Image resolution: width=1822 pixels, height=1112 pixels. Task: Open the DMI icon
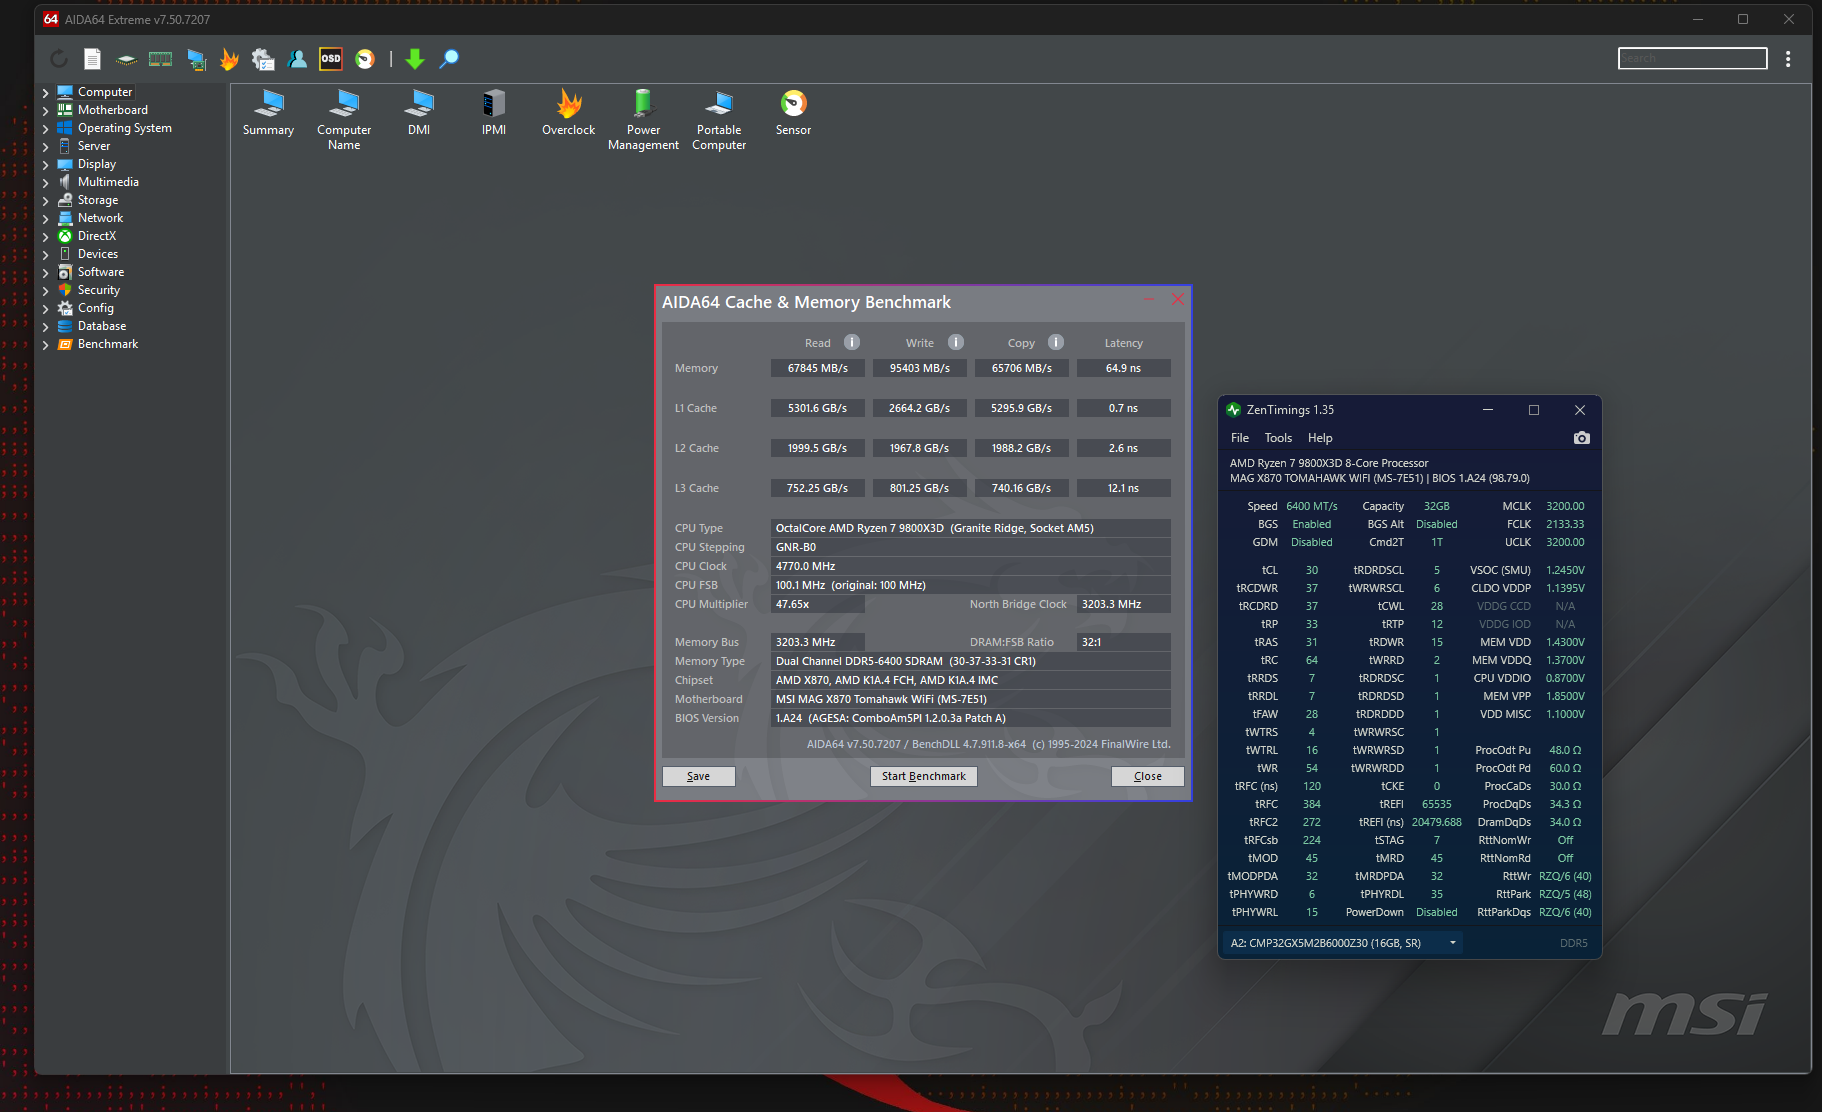(419, 113)
